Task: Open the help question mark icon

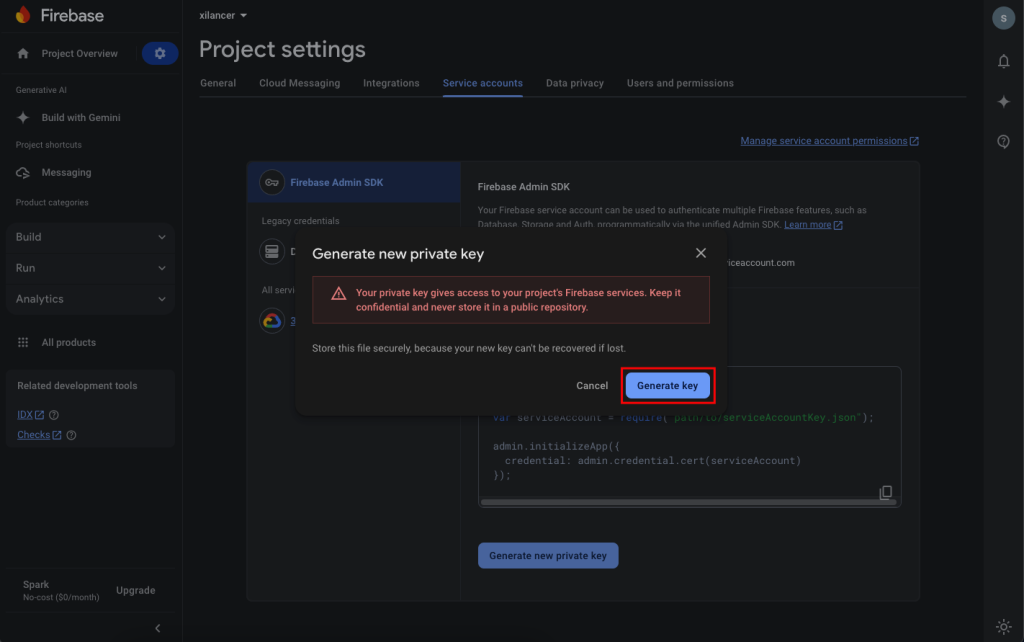Action: [1004, 142]
